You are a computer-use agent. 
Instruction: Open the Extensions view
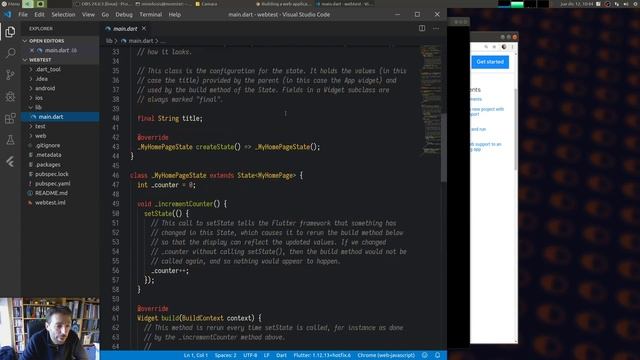(10, 118)
